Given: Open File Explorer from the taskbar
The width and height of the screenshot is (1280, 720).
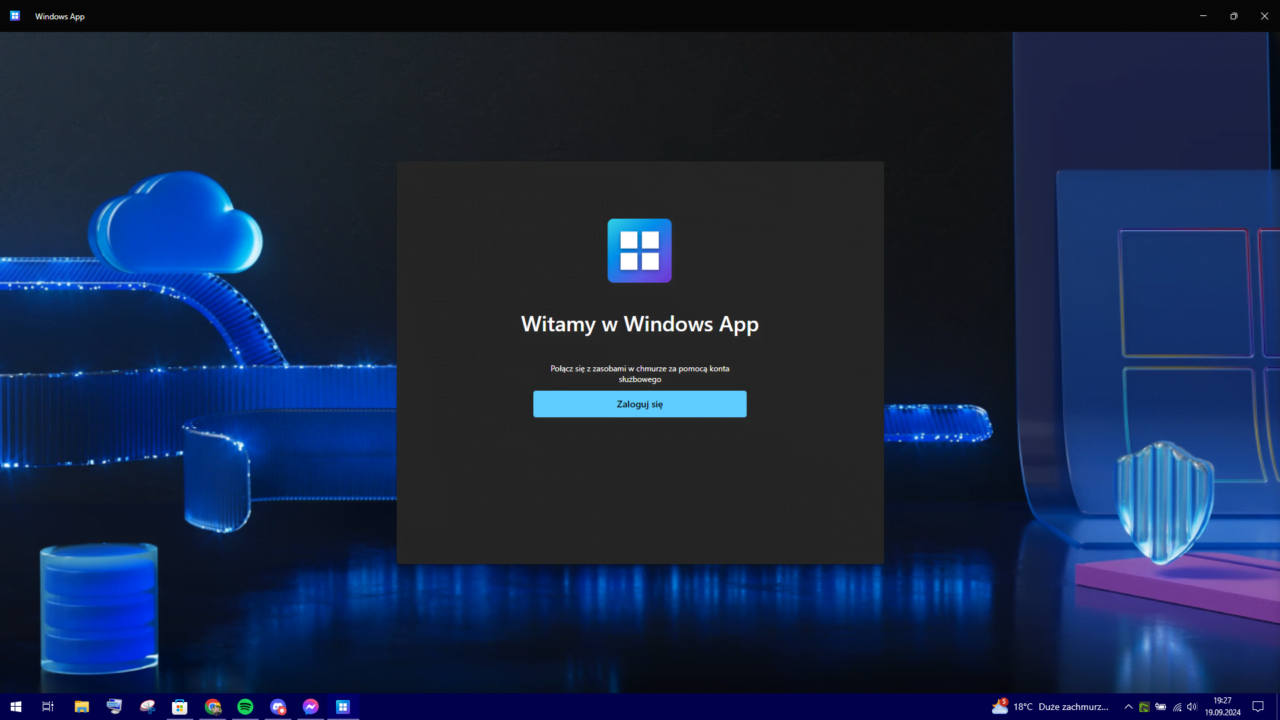Looking at the screenshot, I should (x=82, y=707).
